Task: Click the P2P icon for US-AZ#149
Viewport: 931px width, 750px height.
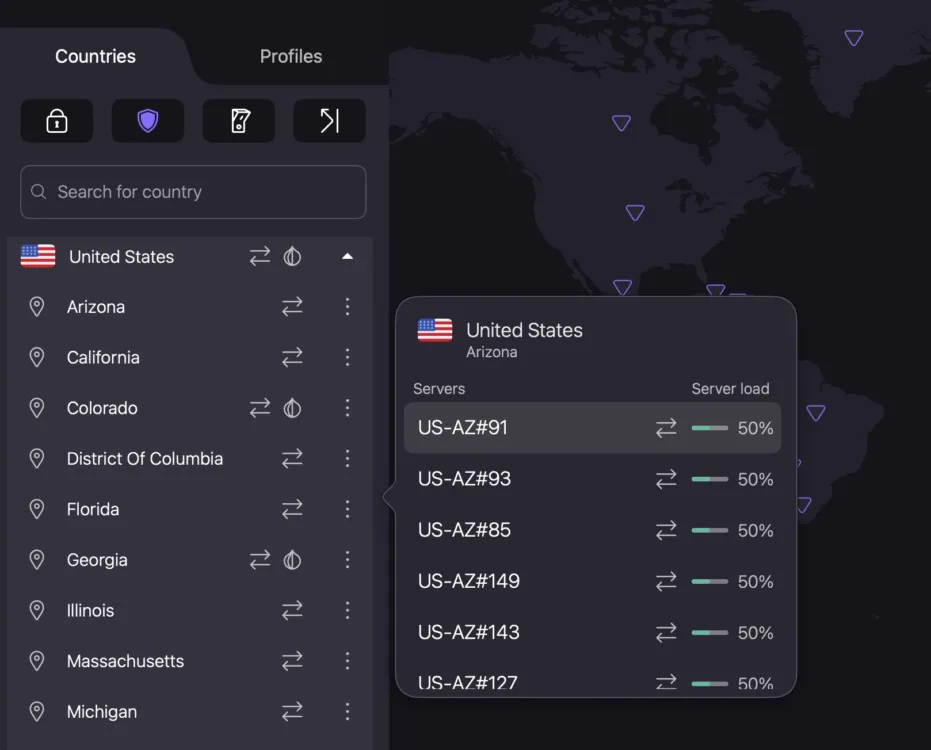Action: (x=666, y=581)
